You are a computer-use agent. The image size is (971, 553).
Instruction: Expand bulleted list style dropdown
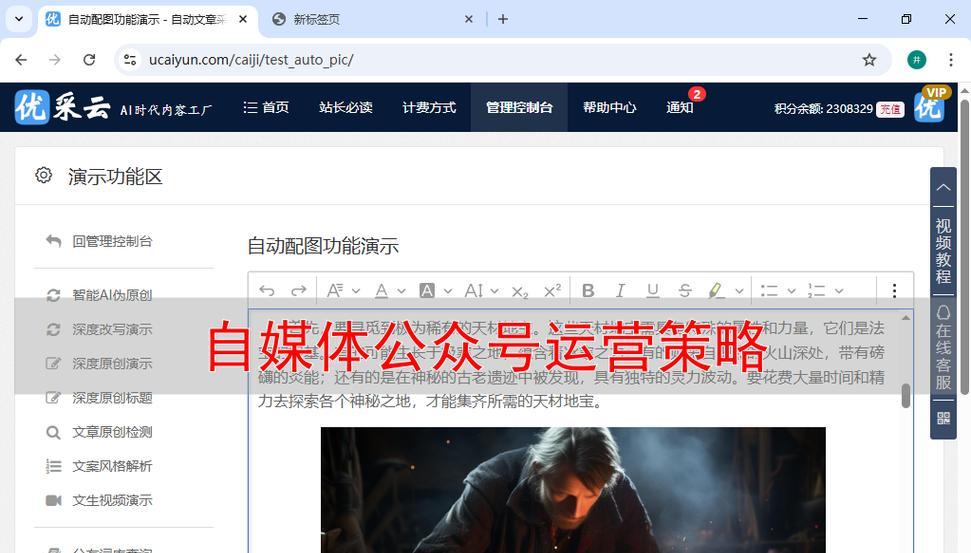click(791, 290)
